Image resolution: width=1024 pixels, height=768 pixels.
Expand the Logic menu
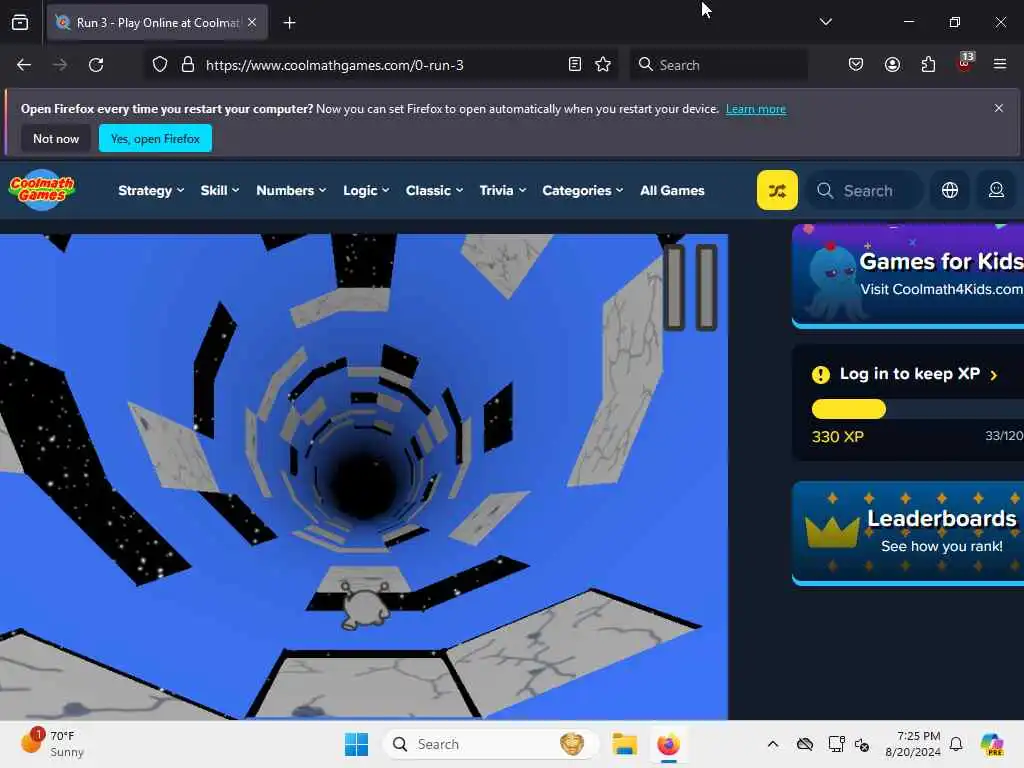[x=366, y=190]
